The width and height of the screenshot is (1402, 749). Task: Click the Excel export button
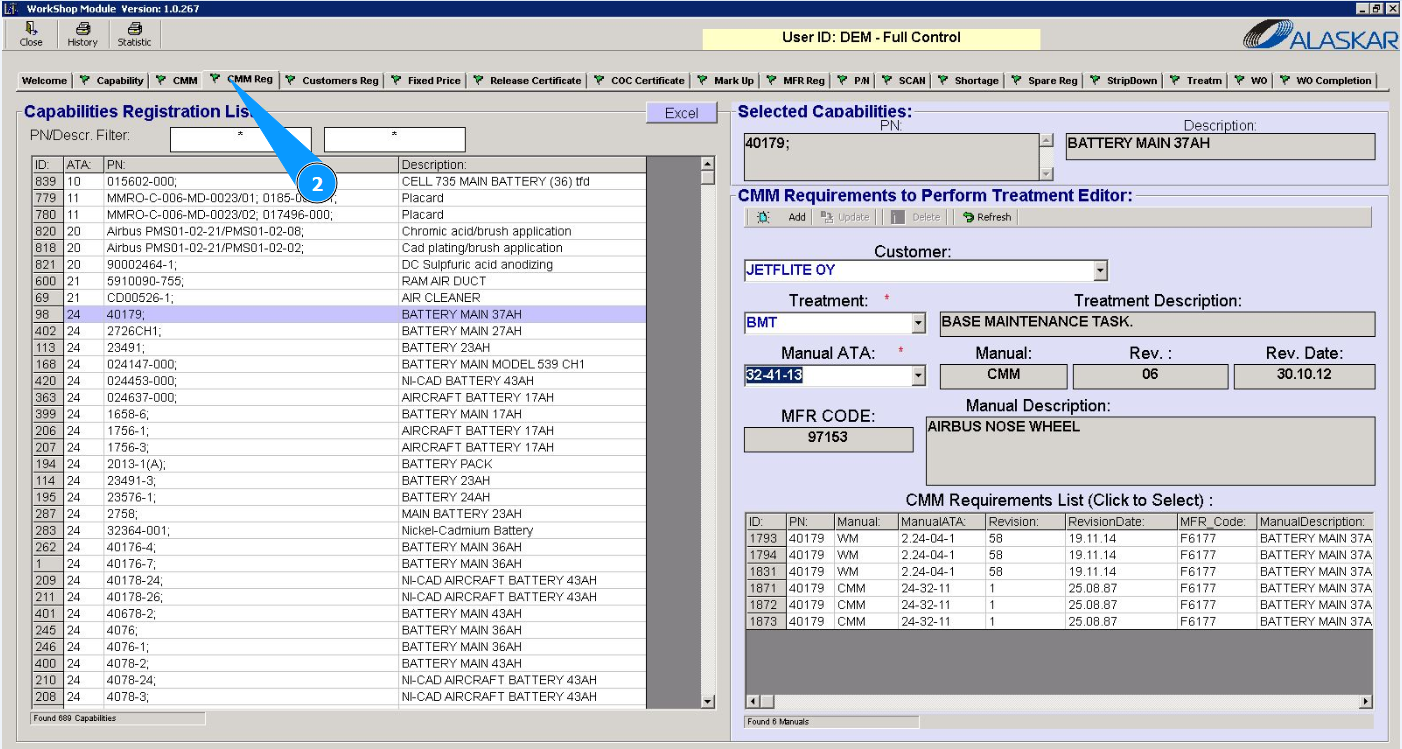click(681, 113)
